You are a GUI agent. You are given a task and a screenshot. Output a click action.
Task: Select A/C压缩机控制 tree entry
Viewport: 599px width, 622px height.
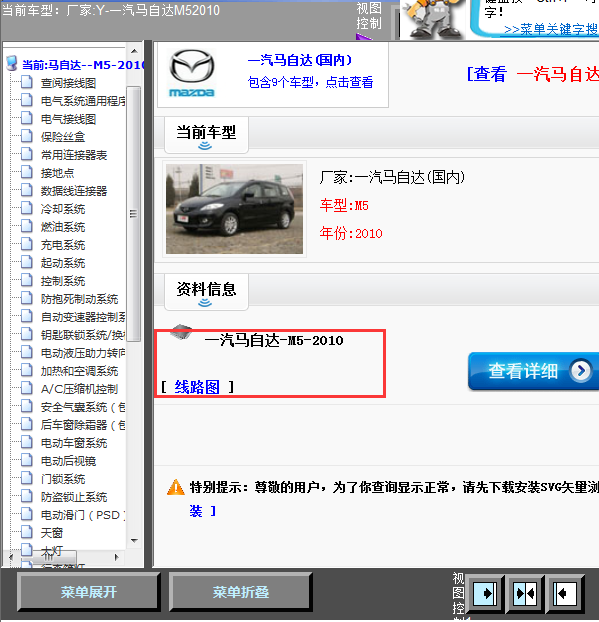click(x=79, y=389)
